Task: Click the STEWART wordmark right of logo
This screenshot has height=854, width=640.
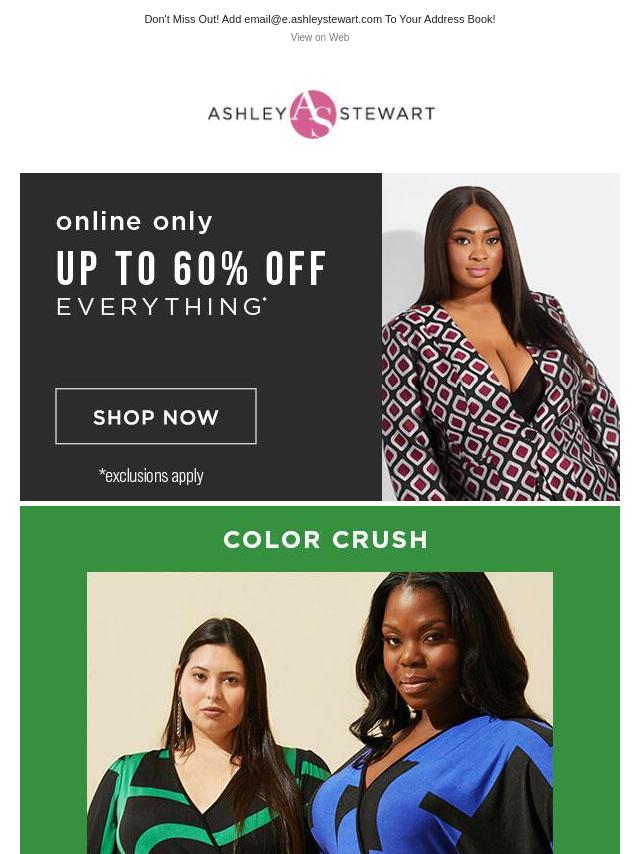Action: click(387, 114)
